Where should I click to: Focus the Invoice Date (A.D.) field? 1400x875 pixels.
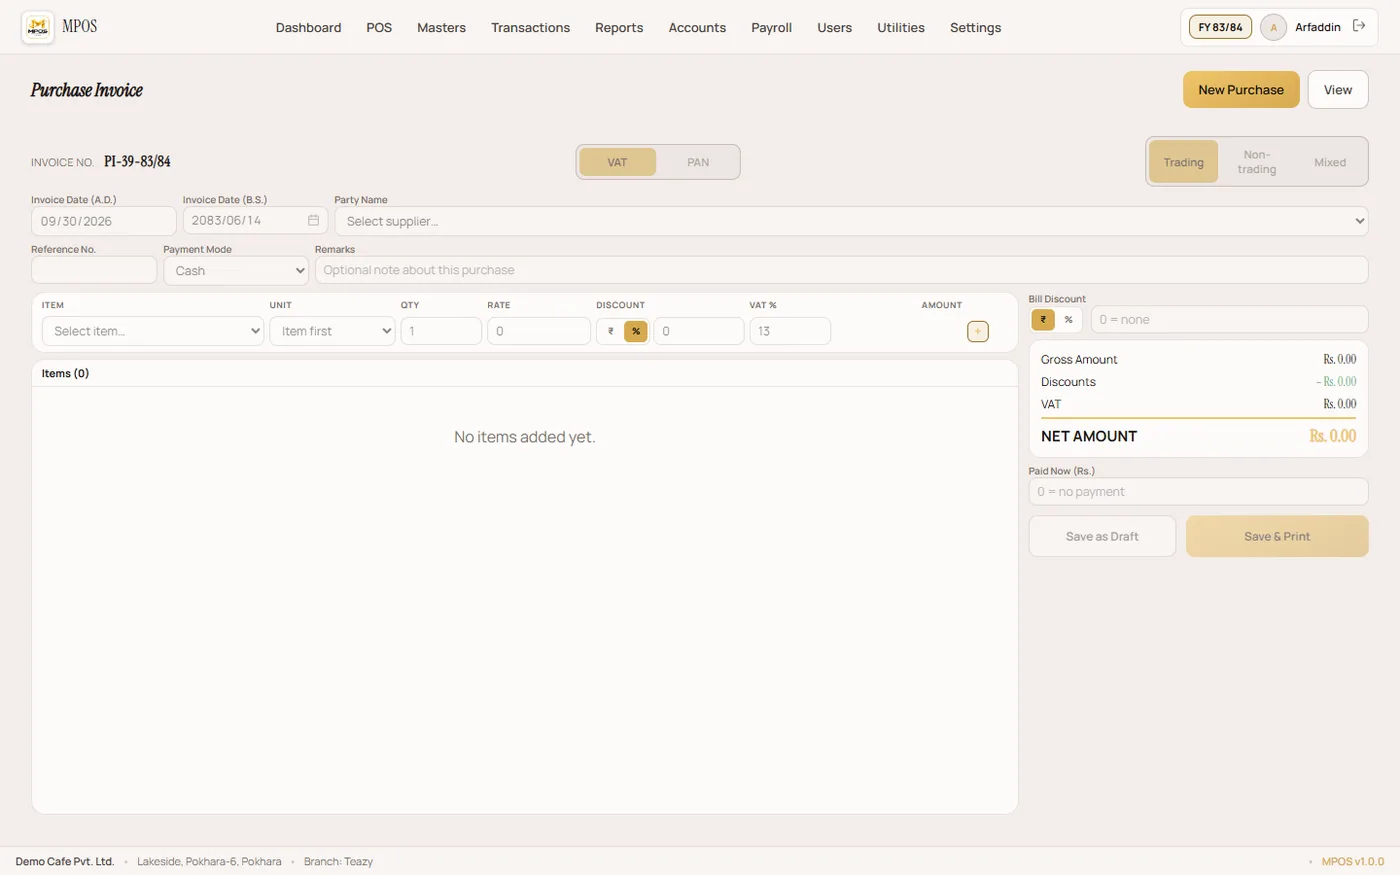click(x=104, y=221)
